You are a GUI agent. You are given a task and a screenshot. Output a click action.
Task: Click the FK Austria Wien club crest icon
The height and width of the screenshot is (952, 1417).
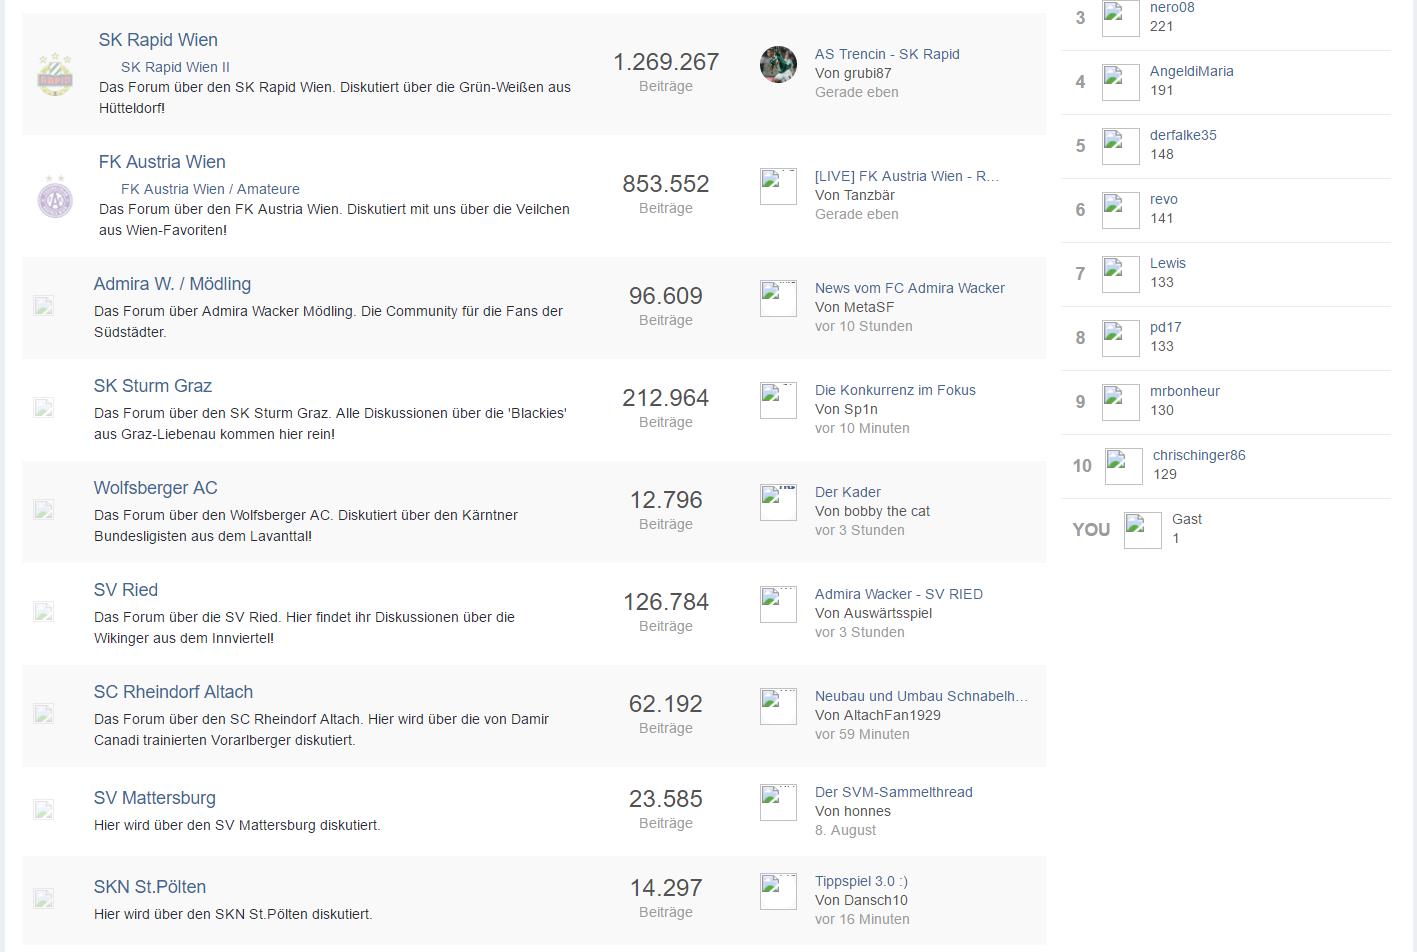point(55,196)
